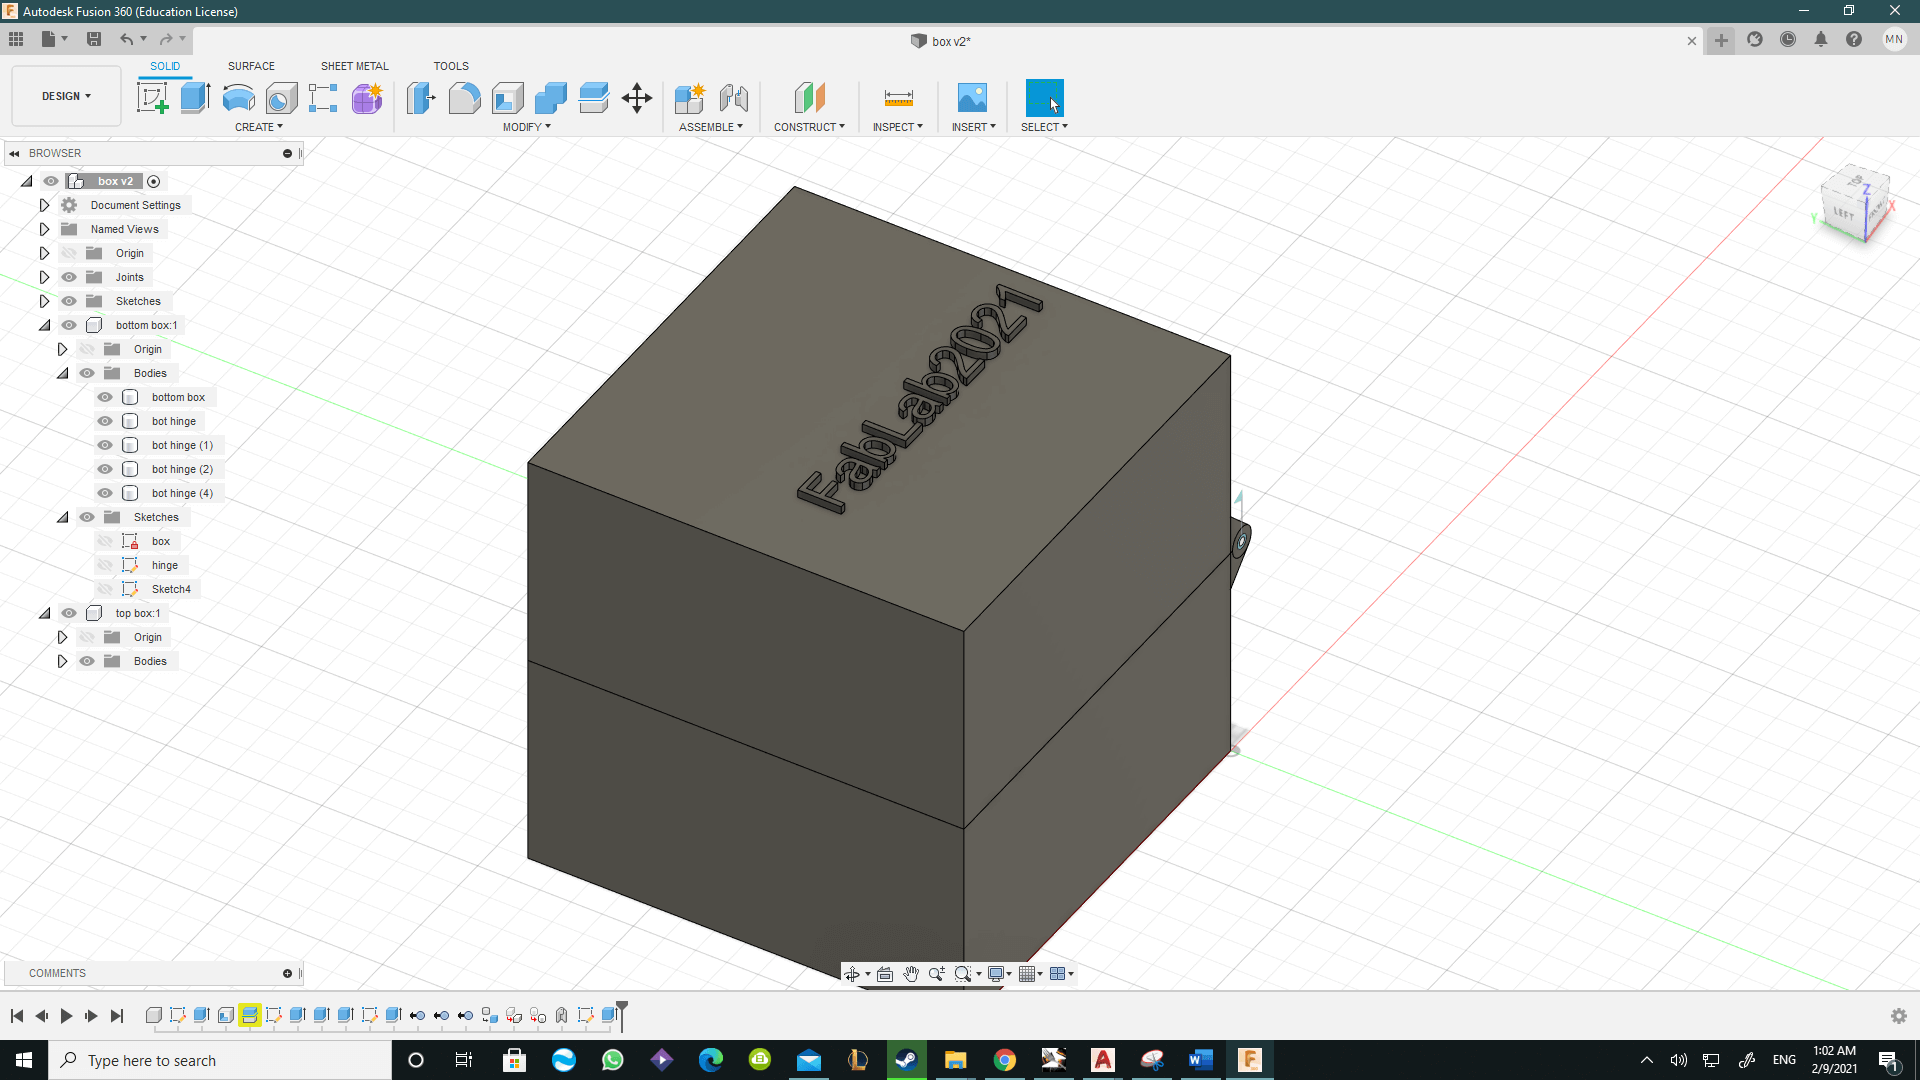Select the Combine tool
This screenshot has width=1920, height=1080.
[x=551, y=98]
